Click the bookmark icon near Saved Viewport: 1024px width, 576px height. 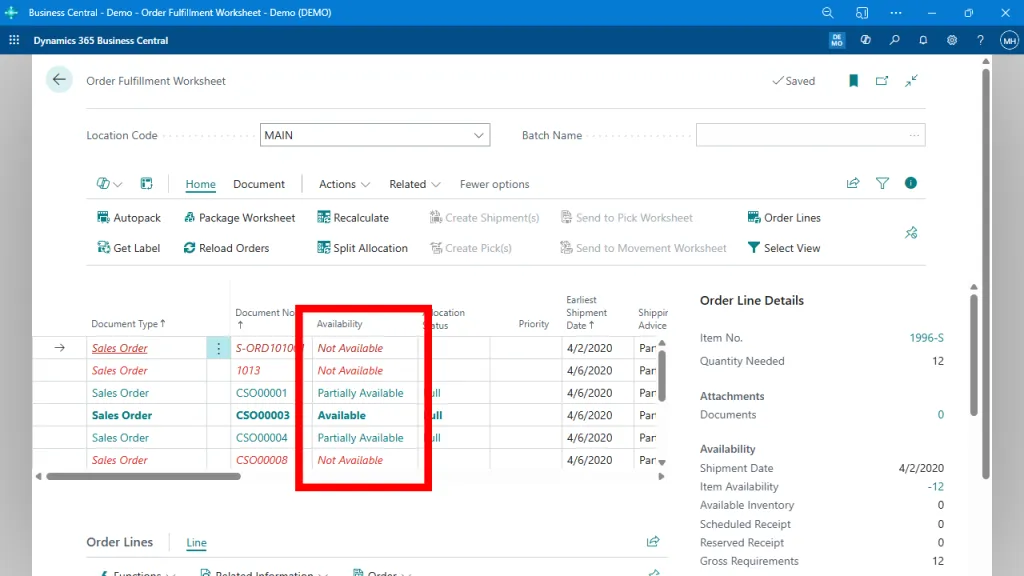point(853,80)
